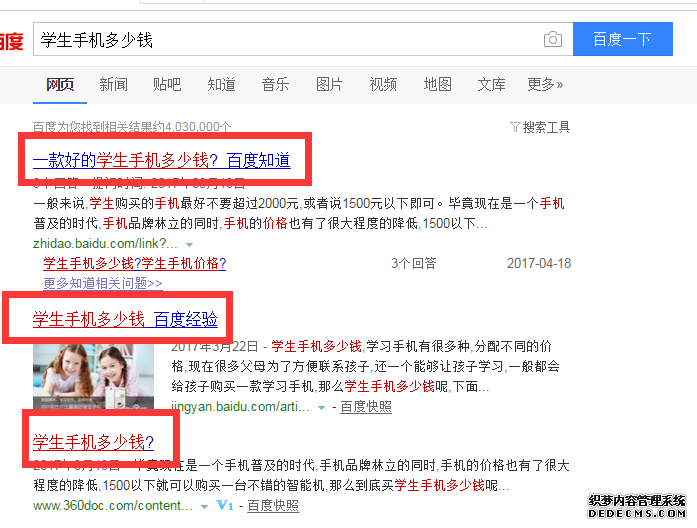Open the 音乐 tab
697x528 pixels.
pos(275,84)
